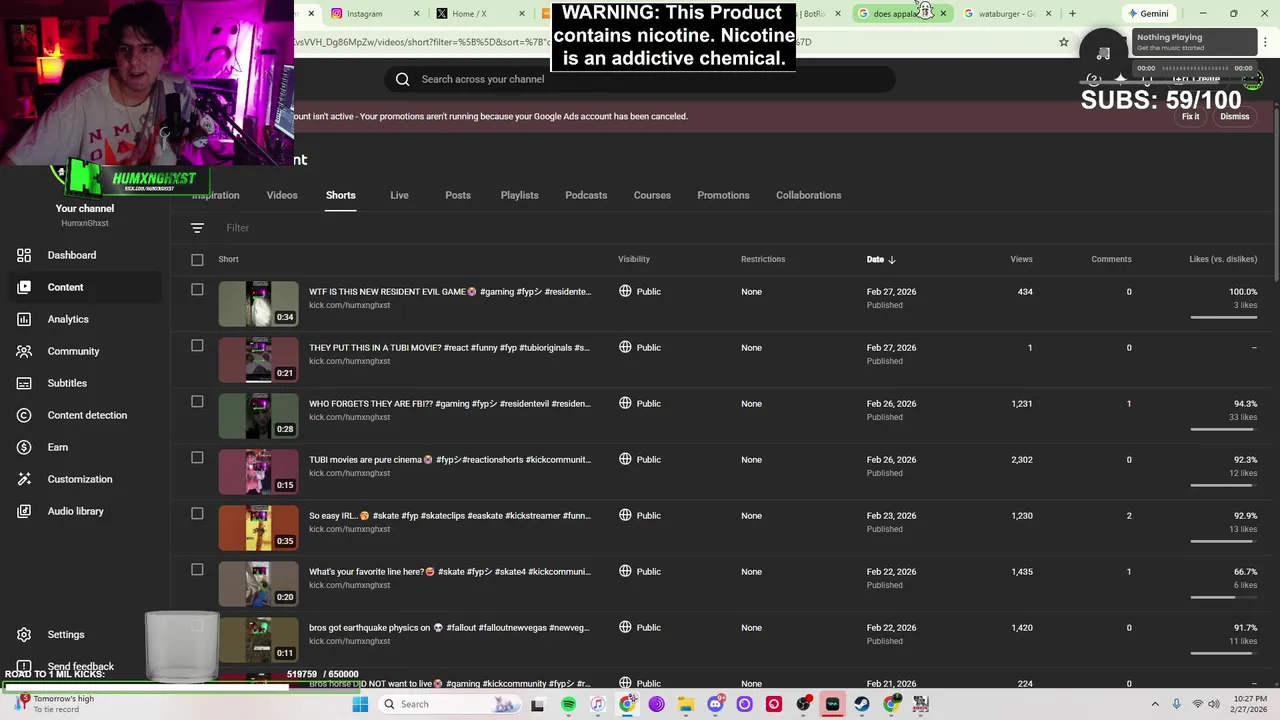The height and width of the screenshot is (720, 1280).
Task: Click the filter lines icon
Action: [197, 228]
